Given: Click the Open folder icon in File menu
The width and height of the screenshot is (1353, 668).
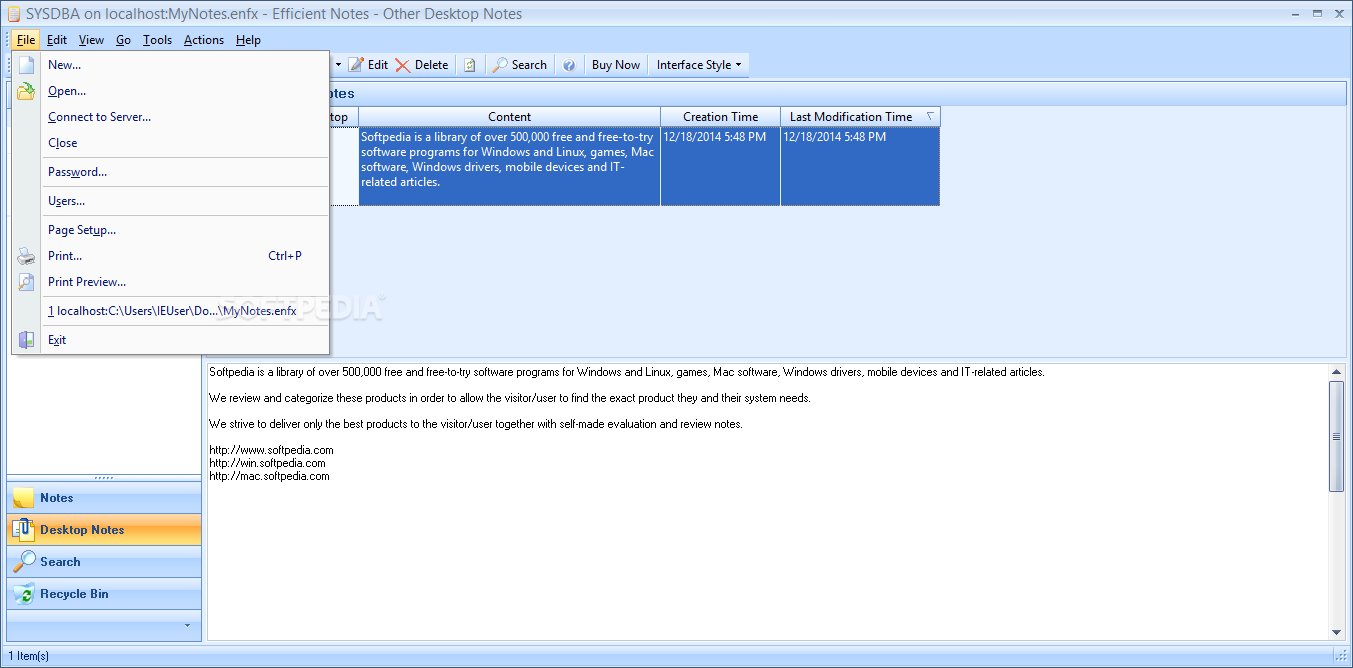Looking at the screenshot, I should click(27, 91).
